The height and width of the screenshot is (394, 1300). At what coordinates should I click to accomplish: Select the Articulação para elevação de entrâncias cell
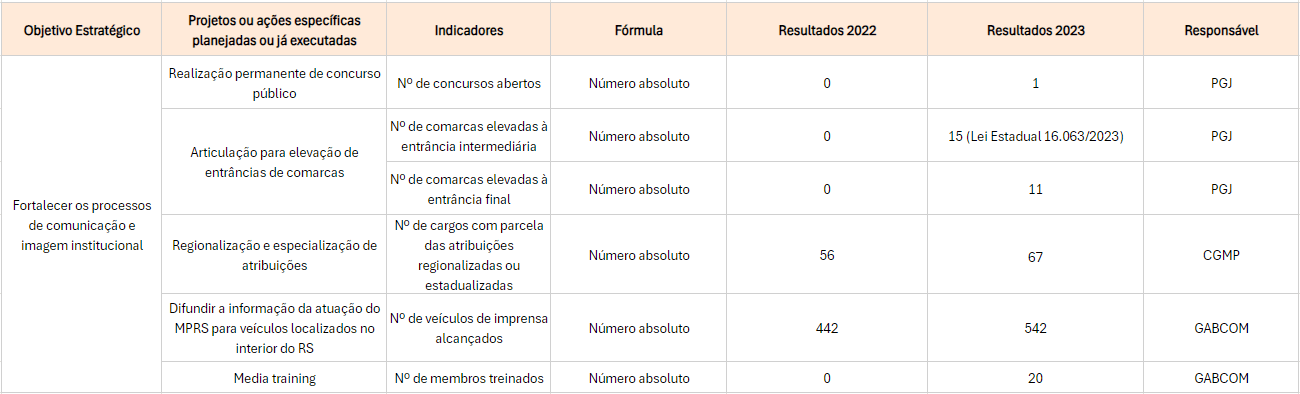pos(273,162)
